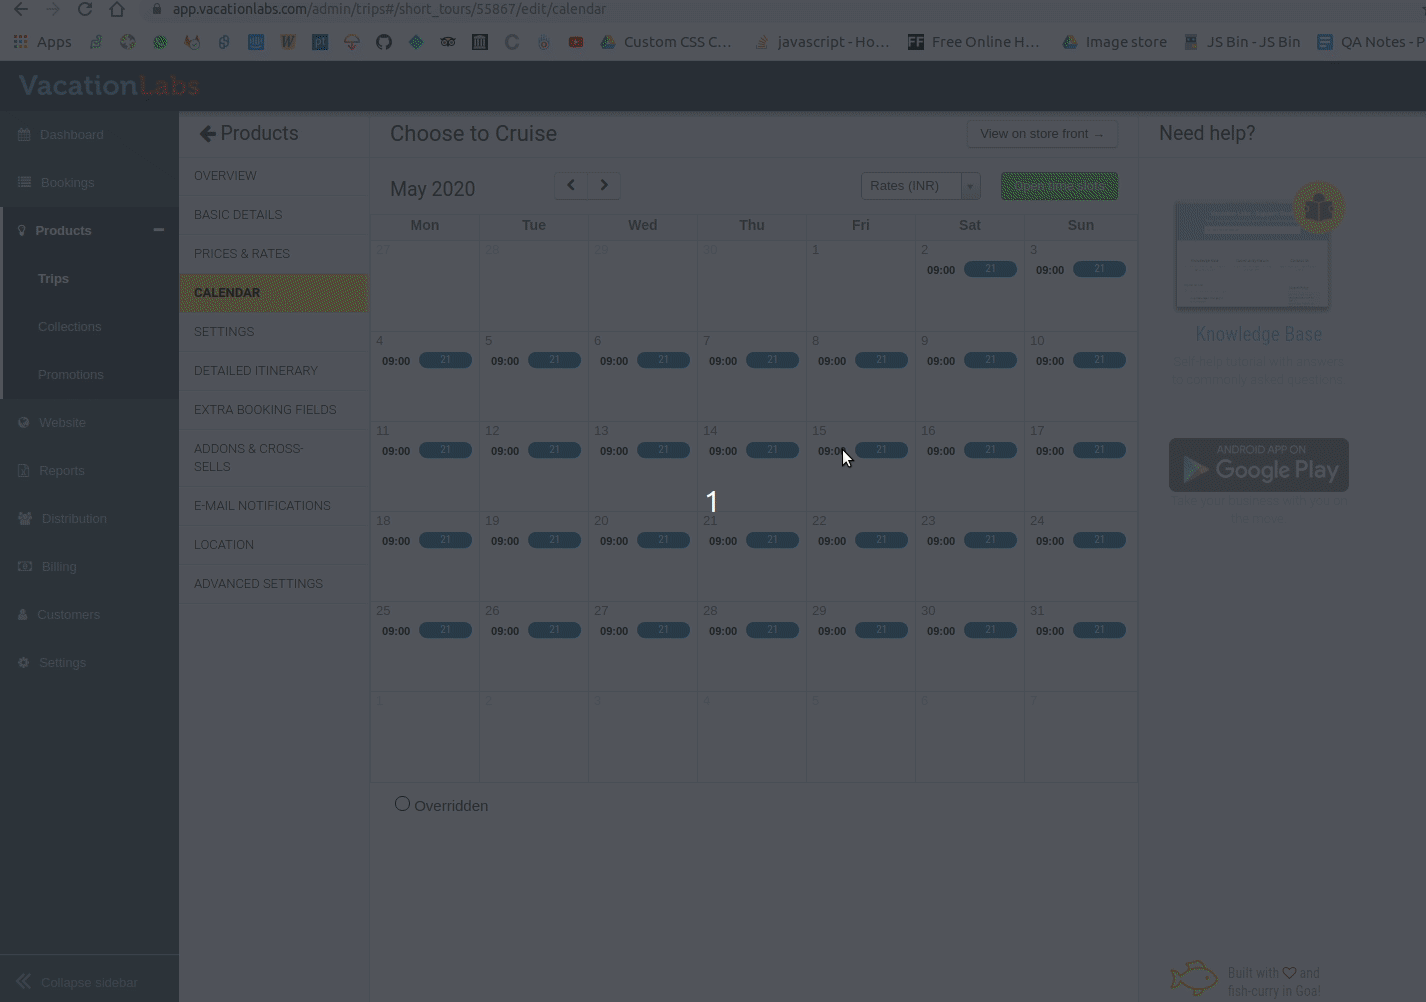The width and height of the screenshot is (1426, 1002).
Task: Open the Prices & Rates tab
Action: tap(242, 254)
